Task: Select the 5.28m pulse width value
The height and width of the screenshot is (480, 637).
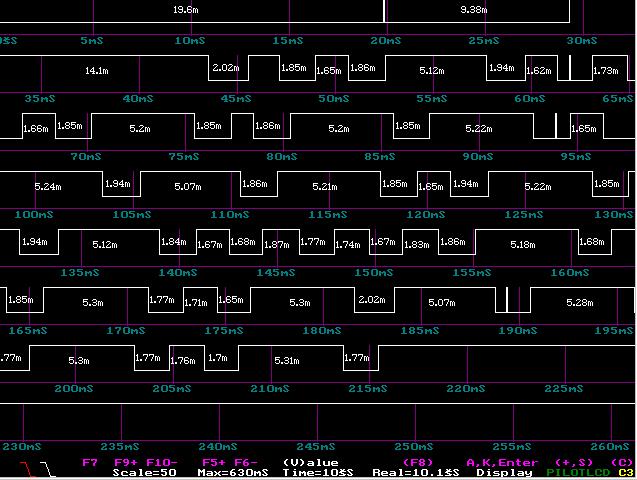Action: [x=580, y=303]
